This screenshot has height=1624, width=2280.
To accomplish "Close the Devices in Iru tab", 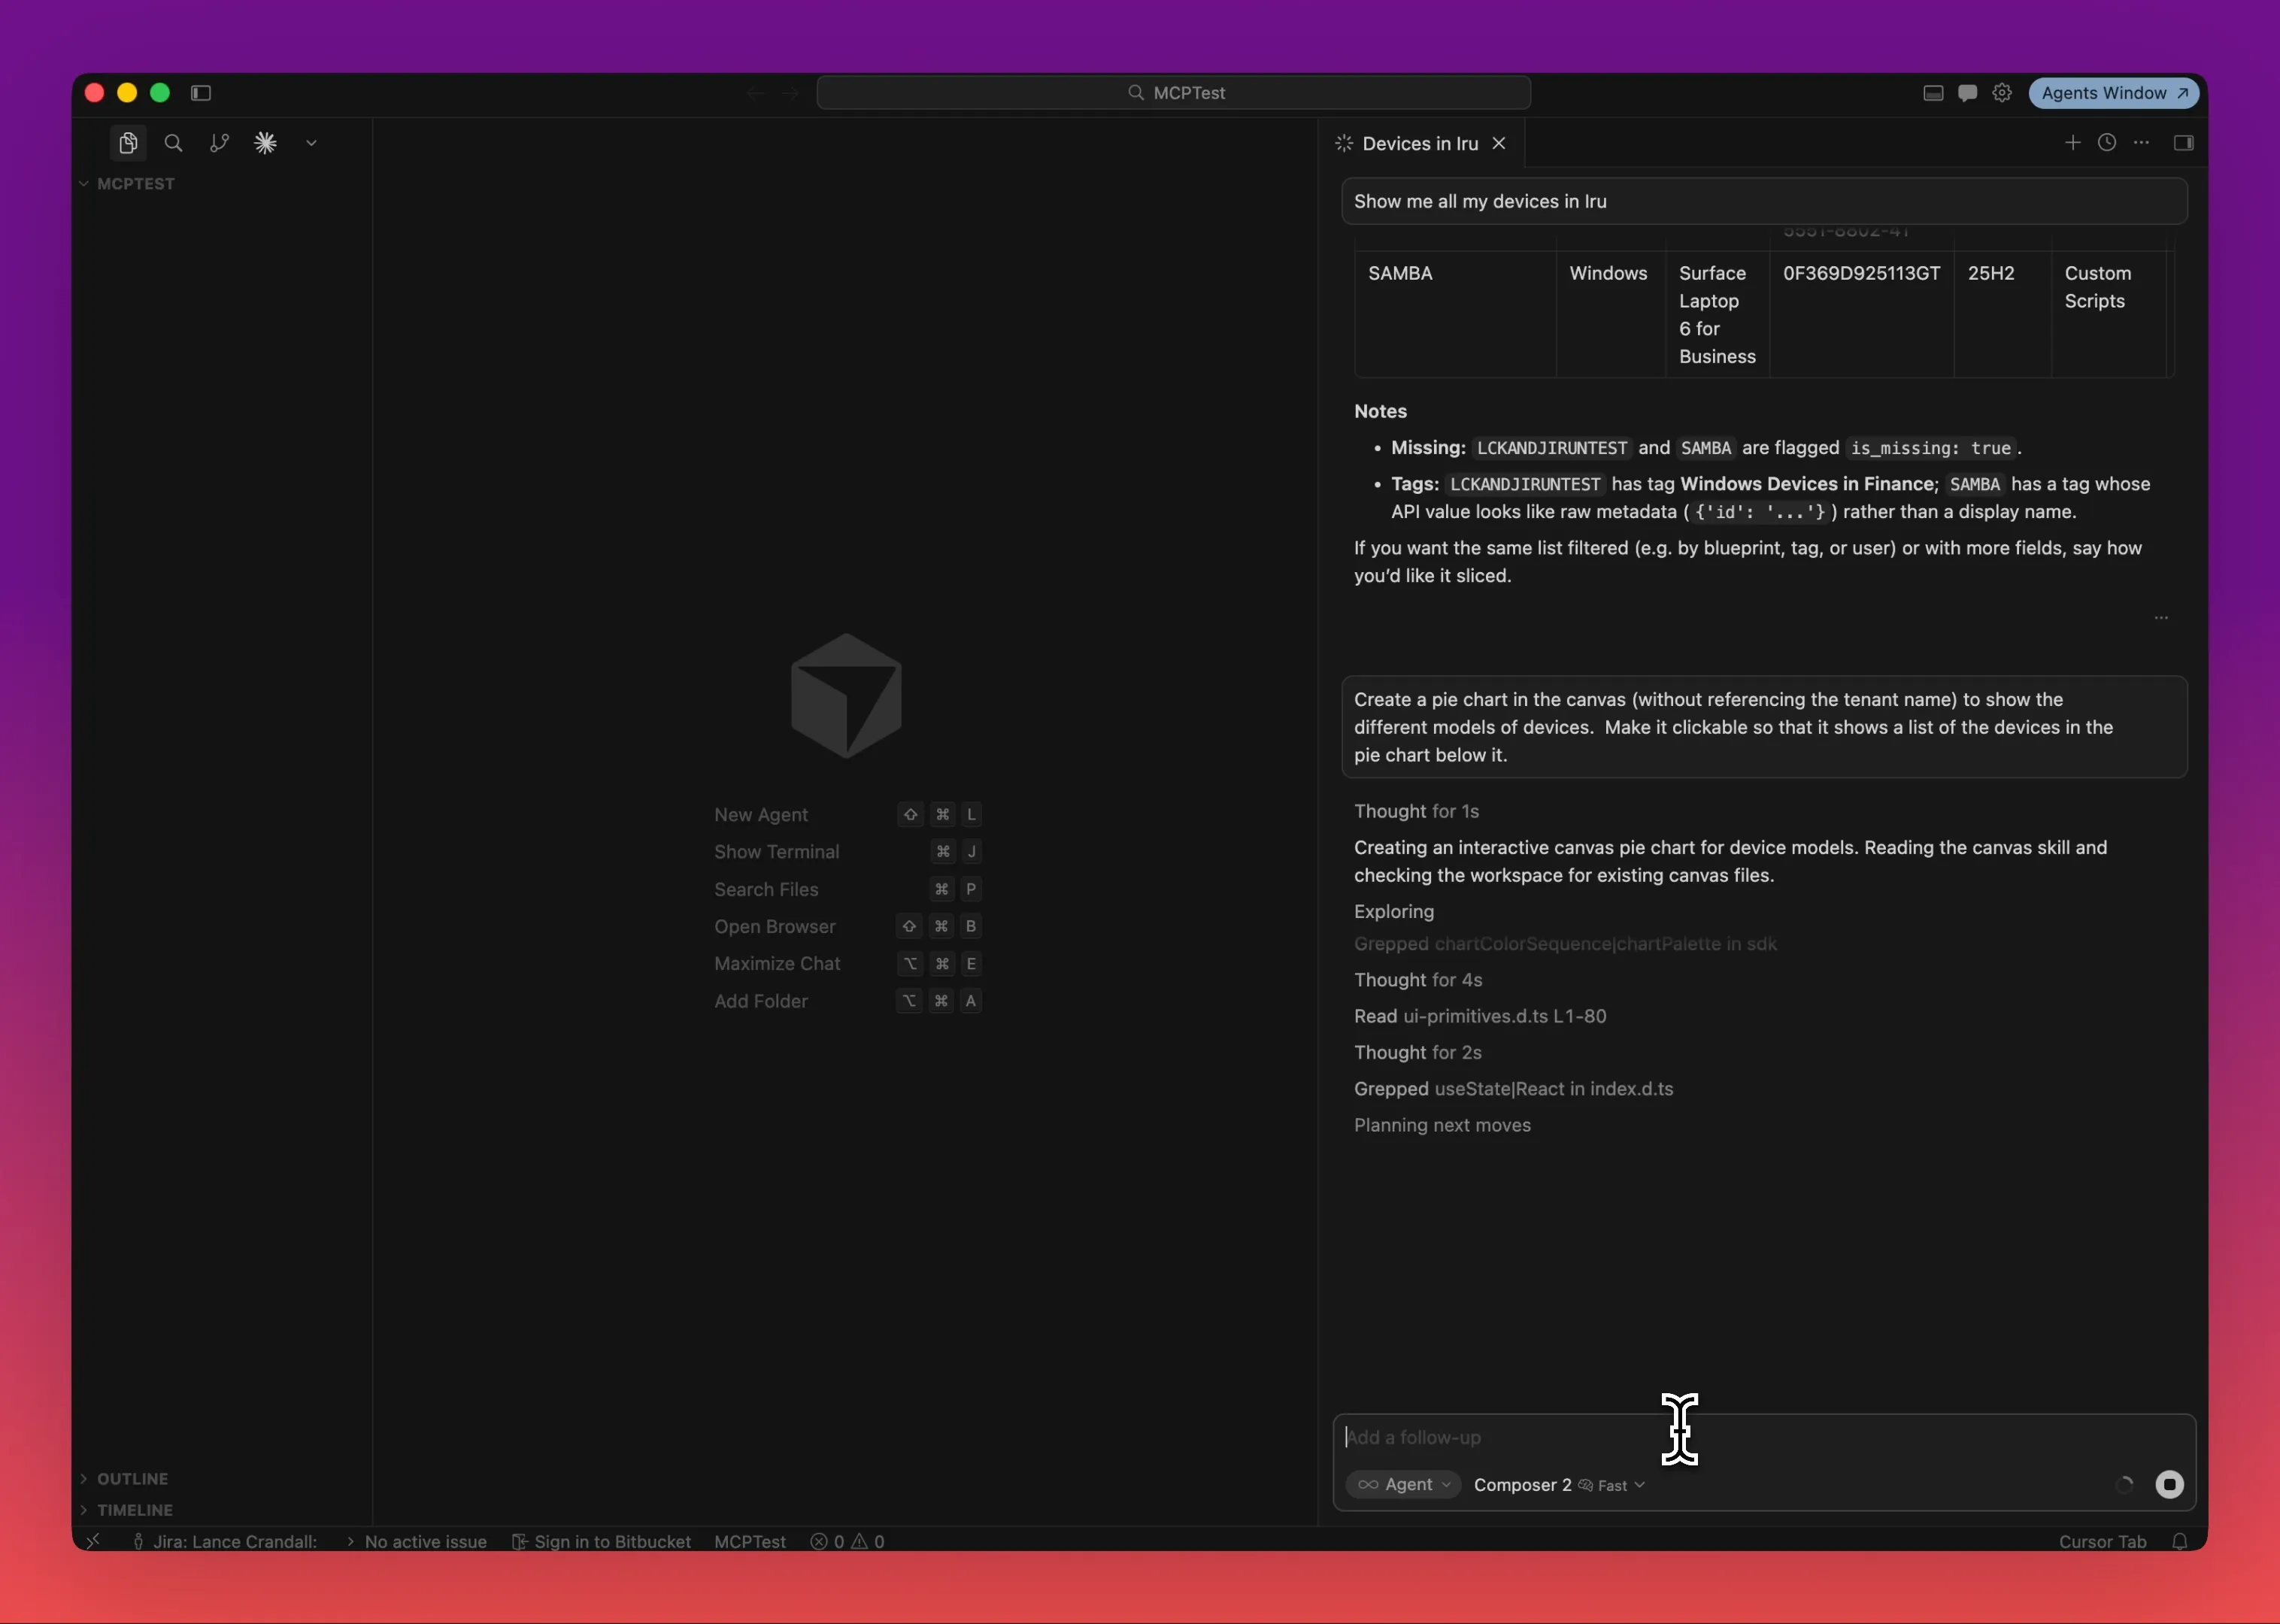I will click(x=1499, y=143).
